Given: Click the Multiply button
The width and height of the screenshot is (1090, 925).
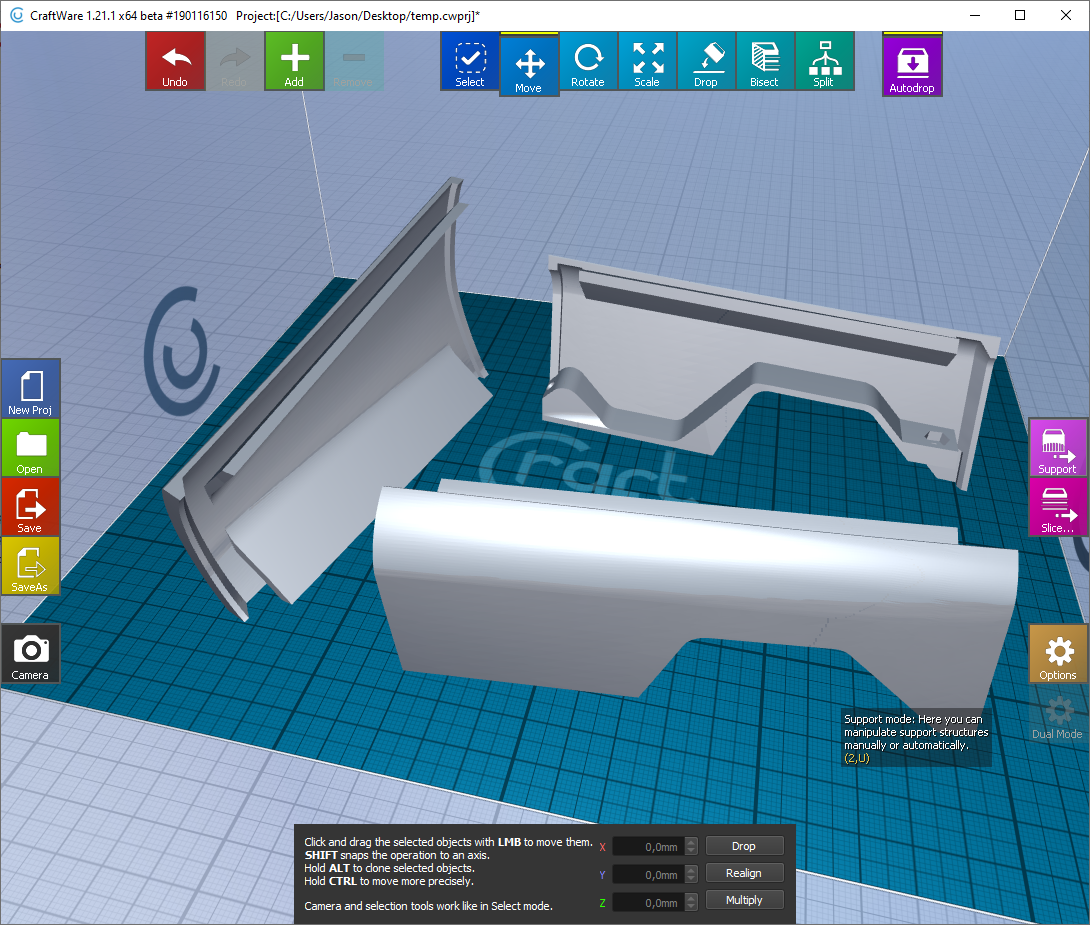Looking at the screenshot, I should point(745,900).
